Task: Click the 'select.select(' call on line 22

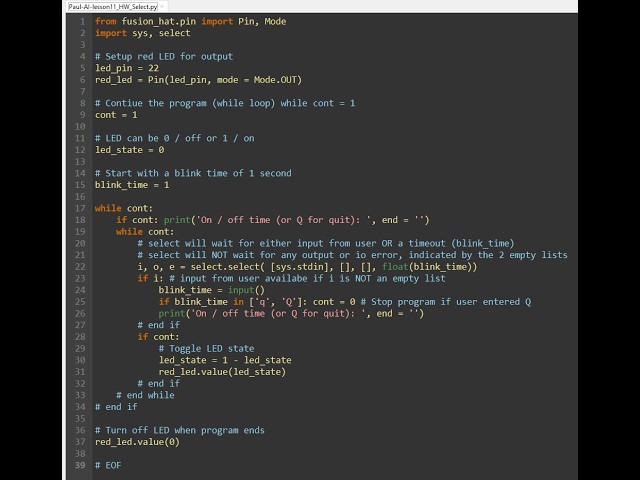Action: [228, 267]
